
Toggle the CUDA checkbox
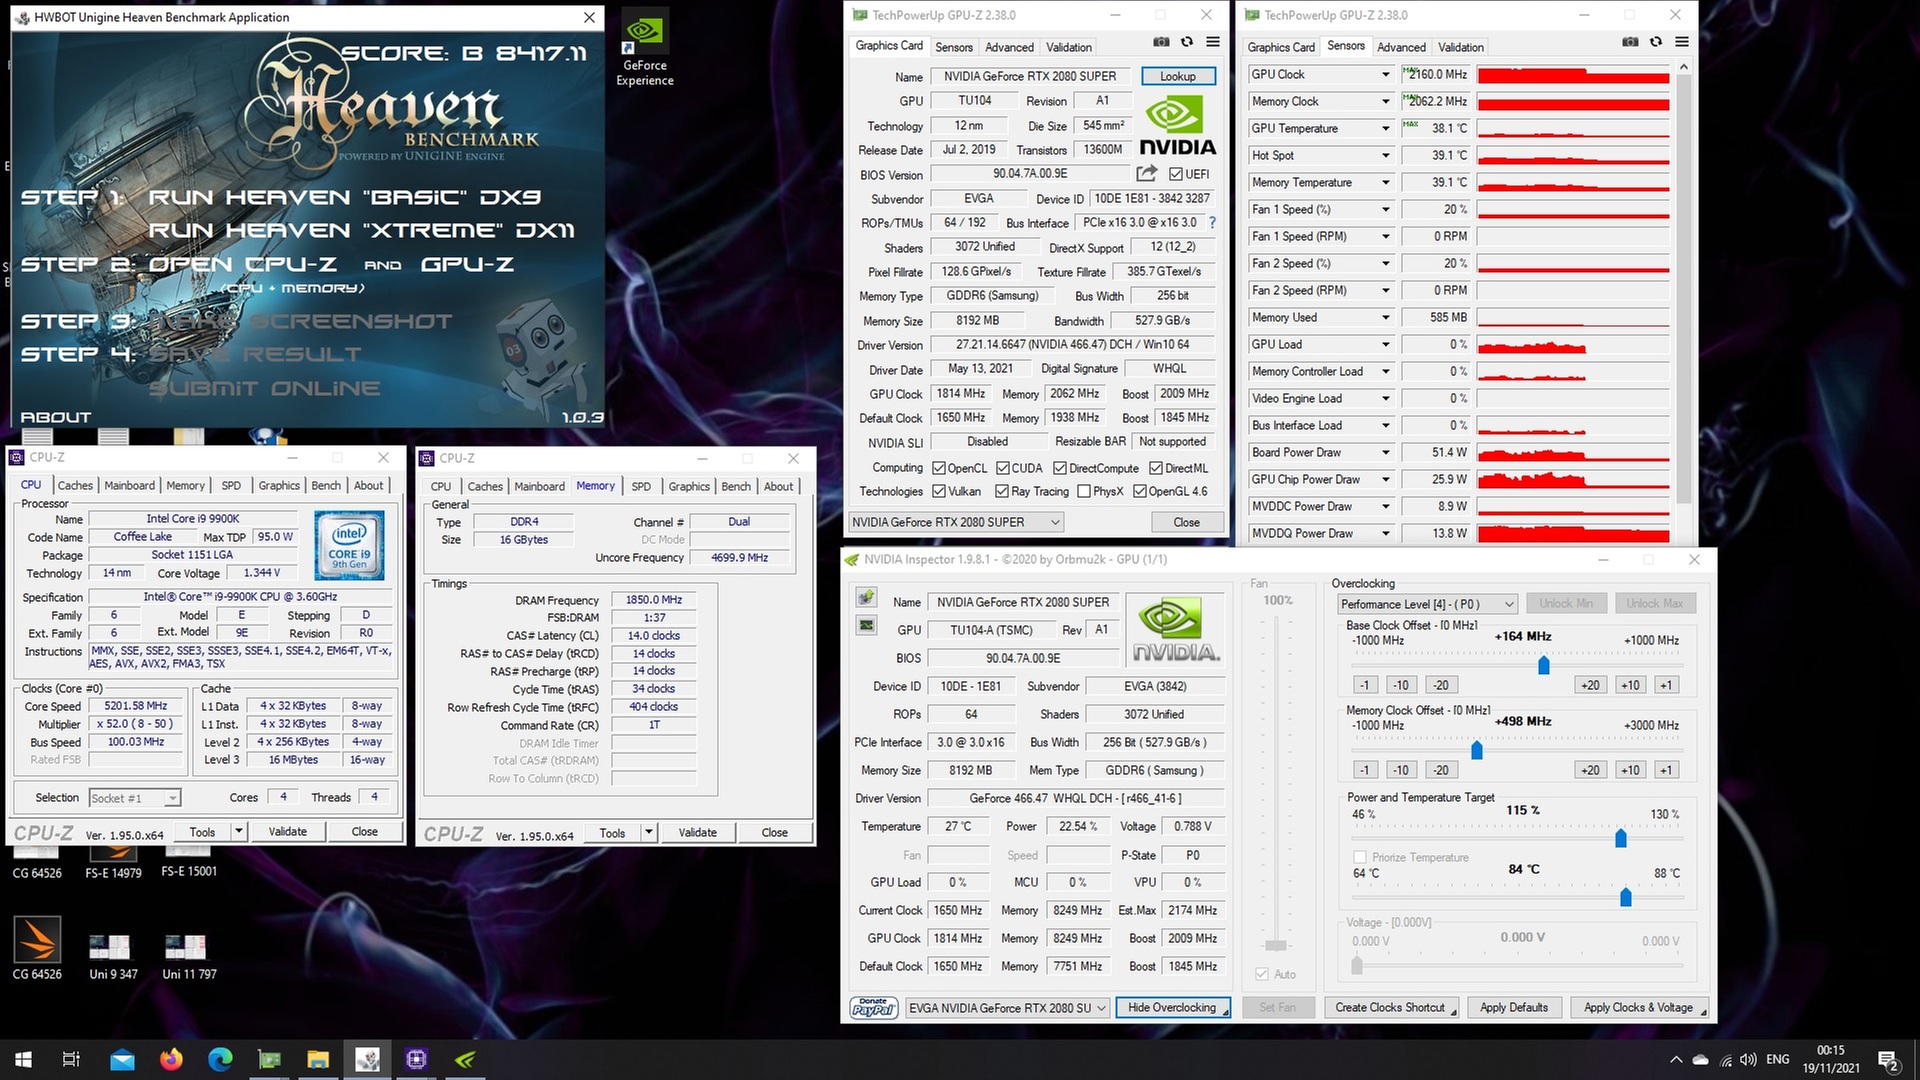pyautogui.click(x=1002, y=468)
